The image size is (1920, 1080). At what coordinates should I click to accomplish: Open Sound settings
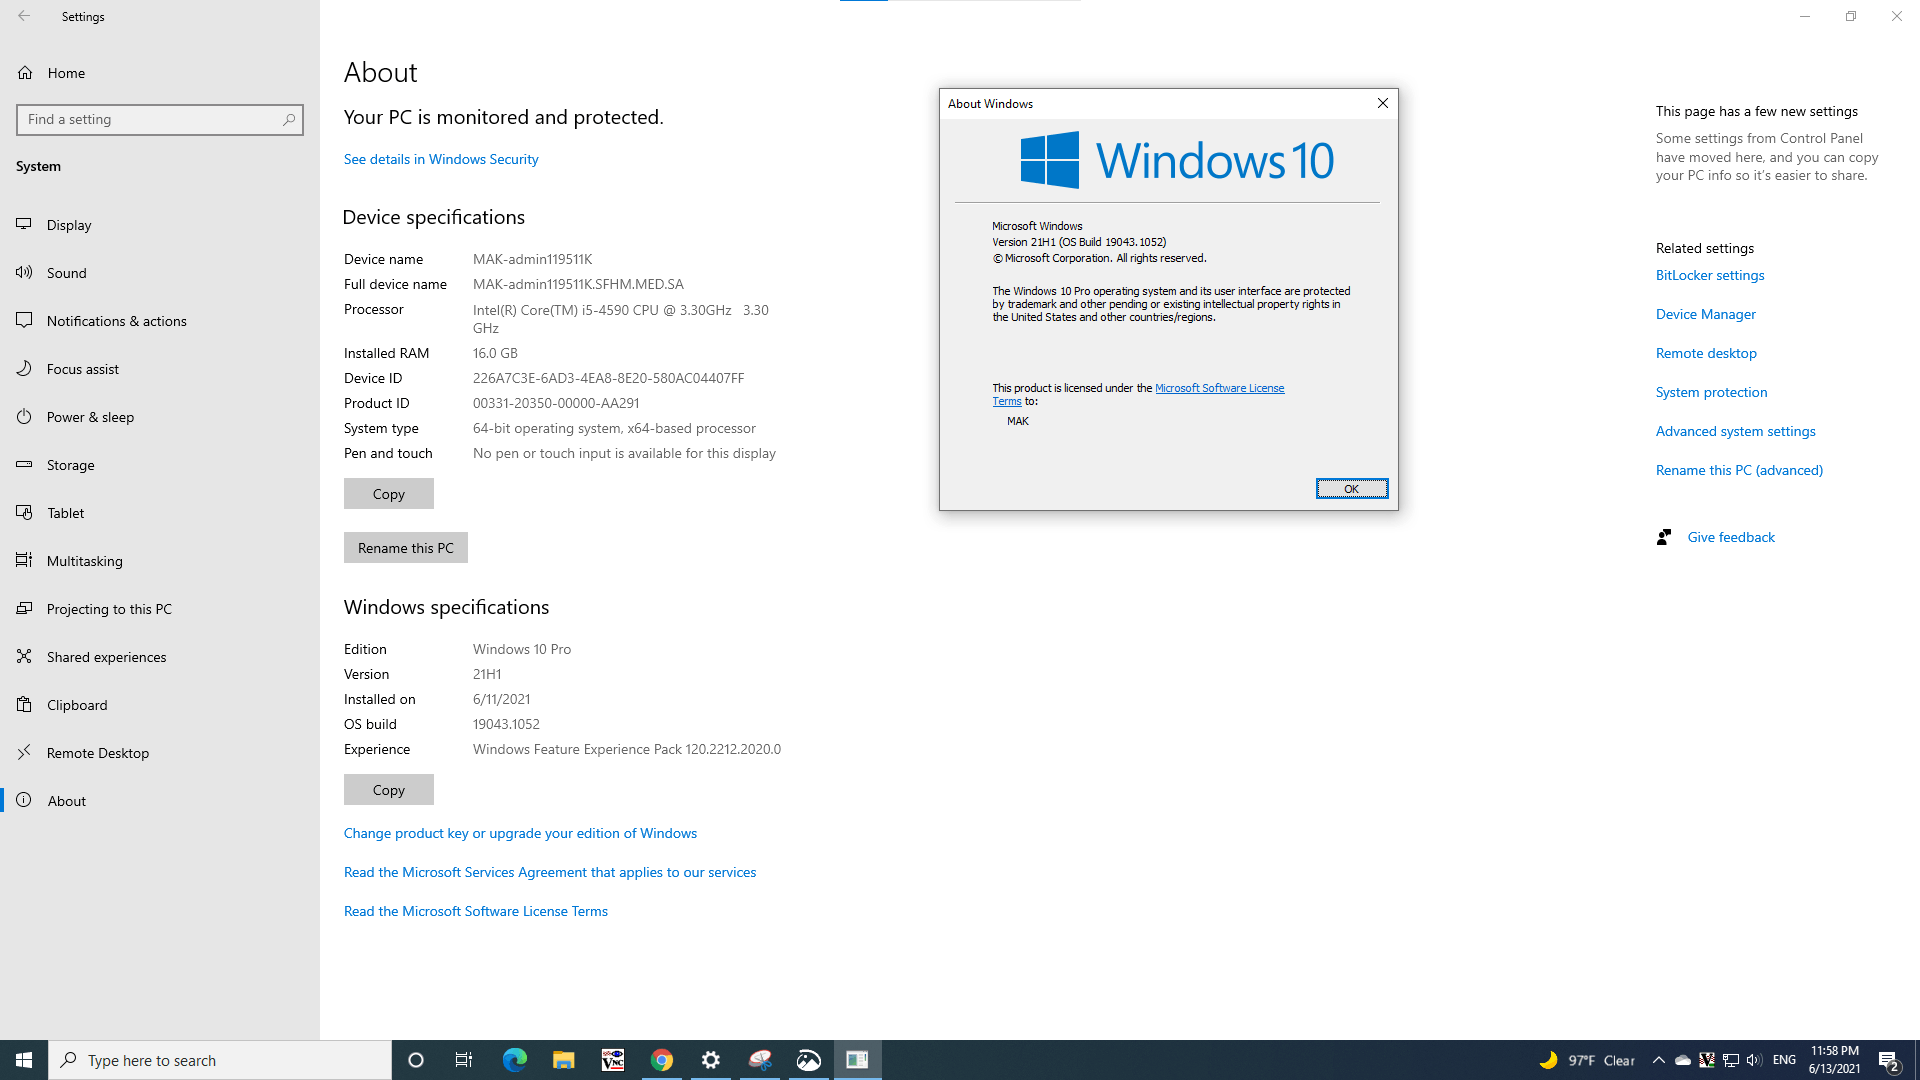click(160, 273)
